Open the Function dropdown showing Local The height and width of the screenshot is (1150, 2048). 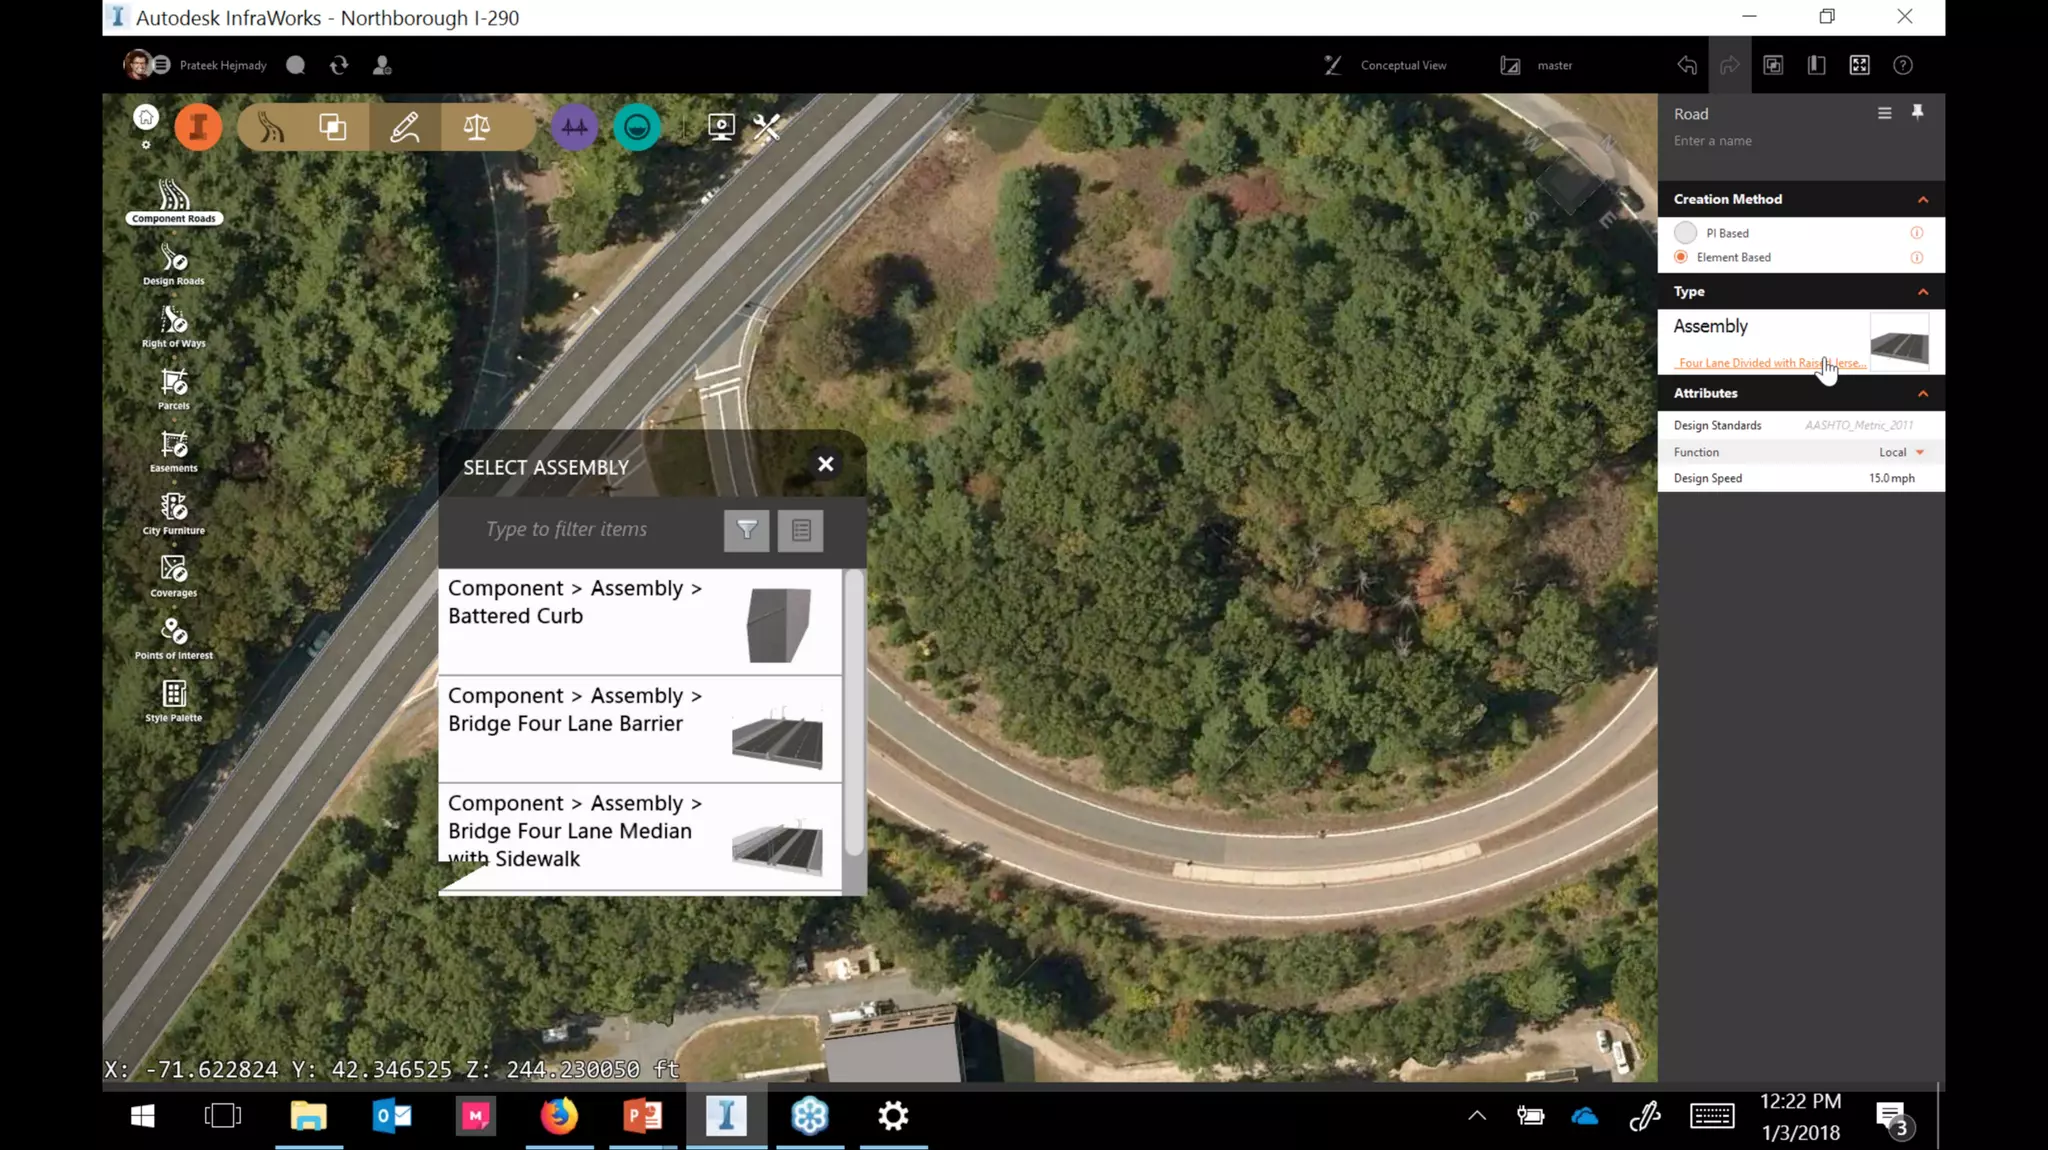coord(1901,452)
